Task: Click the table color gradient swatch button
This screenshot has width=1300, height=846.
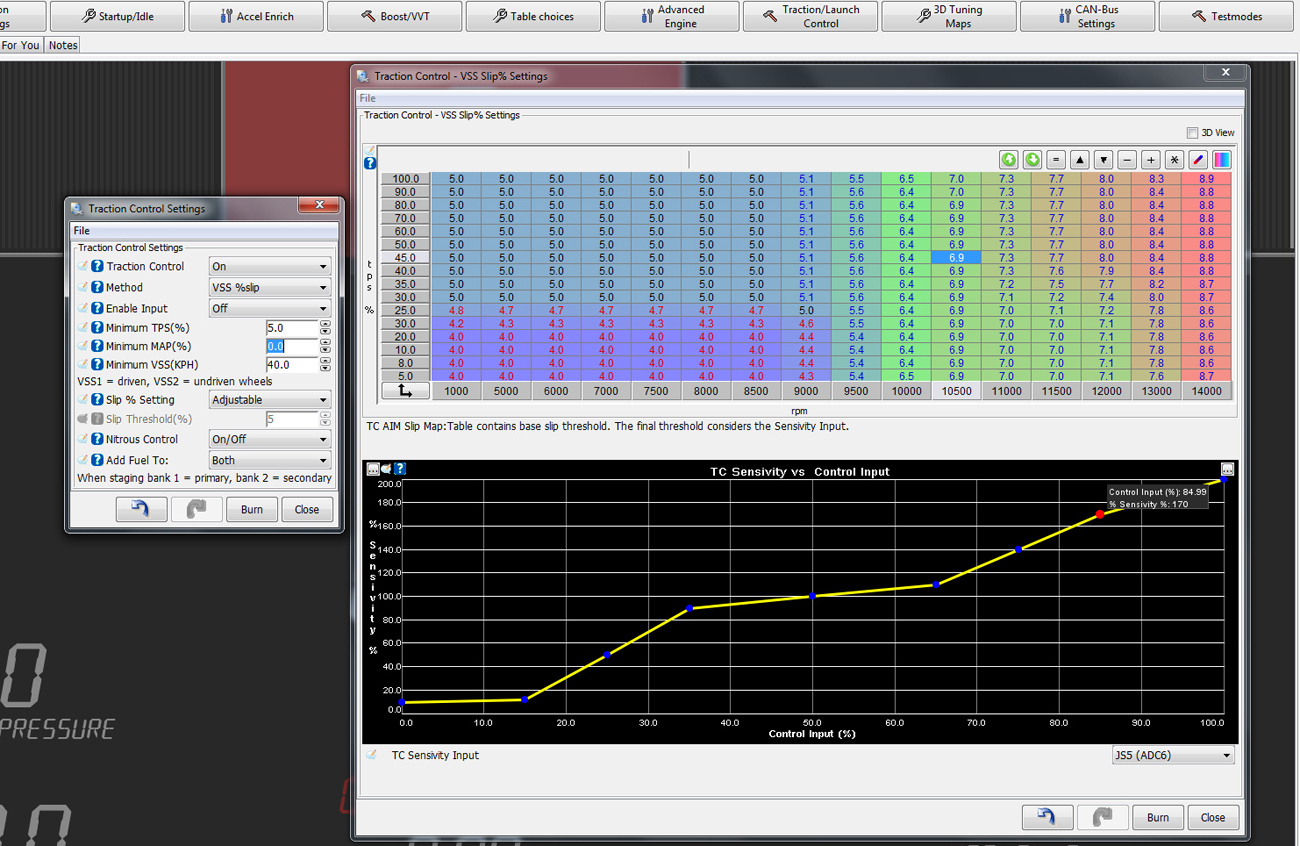Action: pyautogui.click(x=1221, y=160)
